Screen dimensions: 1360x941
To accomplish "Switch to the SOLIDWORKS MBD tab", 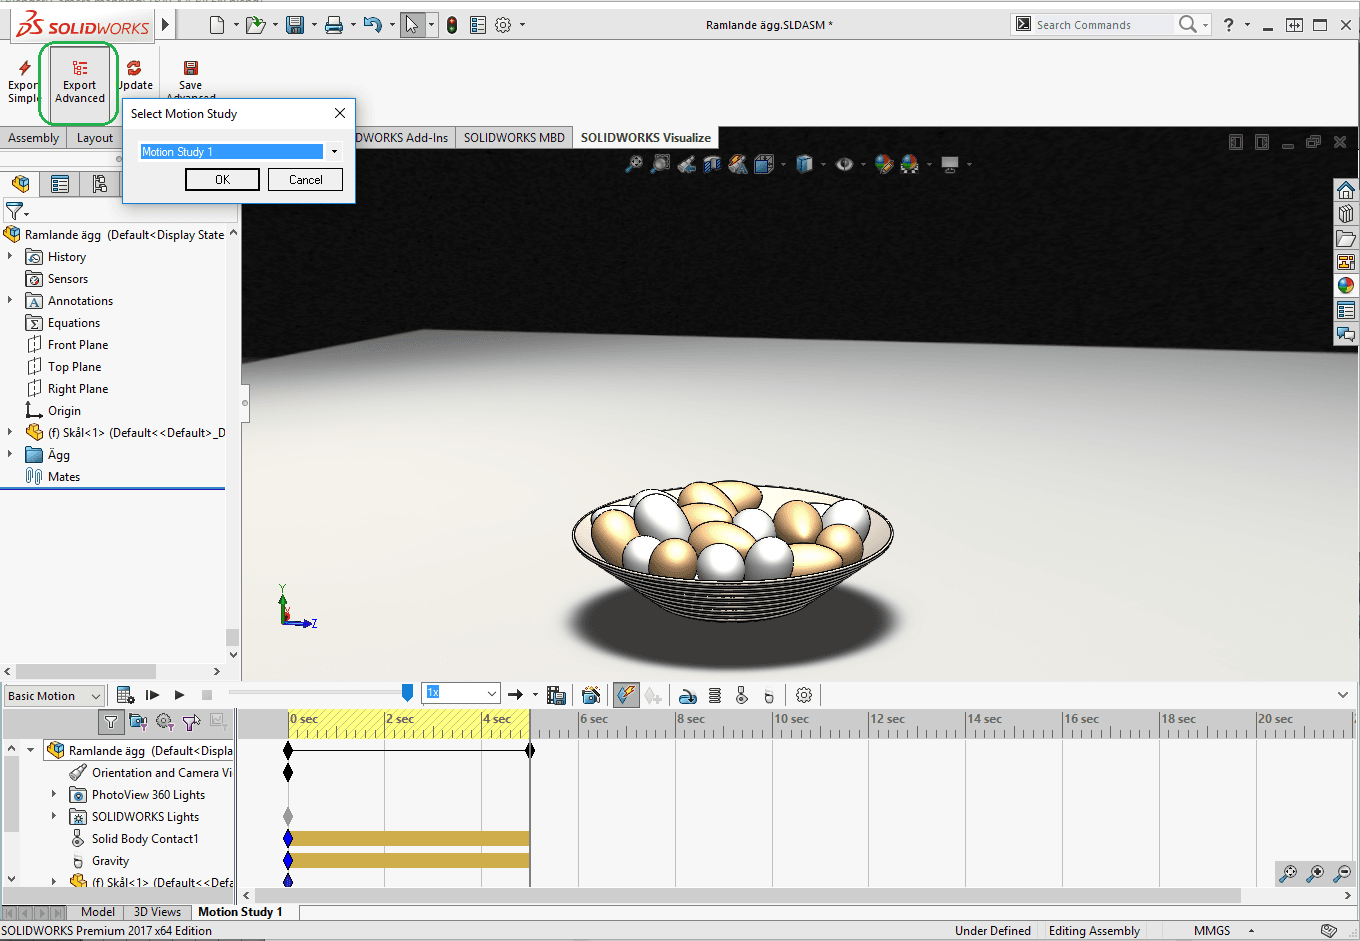I will click(x=514, y=138).
